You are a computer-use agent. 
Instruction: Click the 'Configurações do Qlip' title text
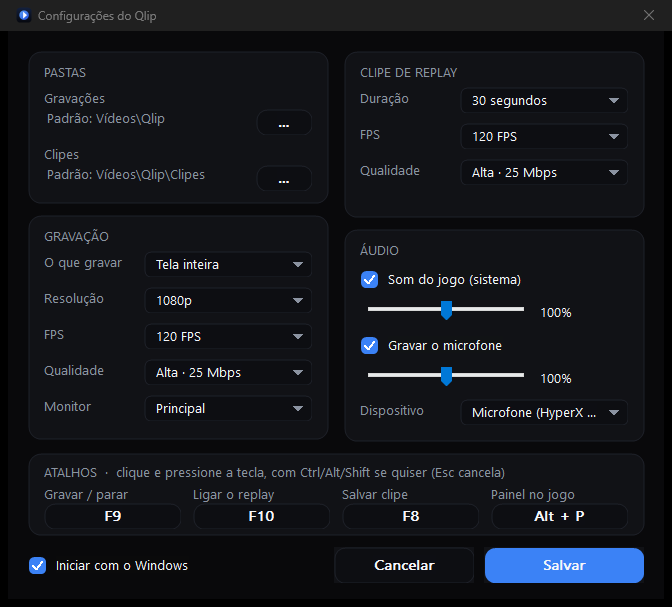coord(97,16)
